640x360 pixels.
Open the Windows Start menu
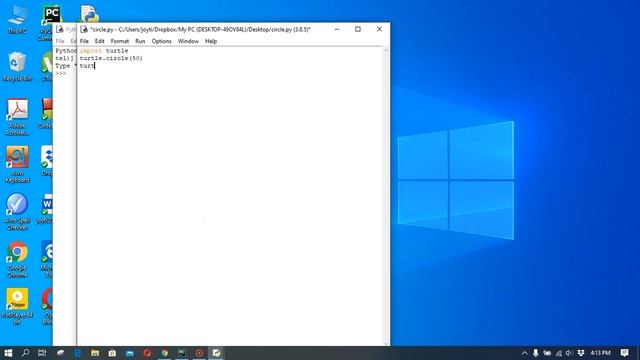tap(8, 353)
